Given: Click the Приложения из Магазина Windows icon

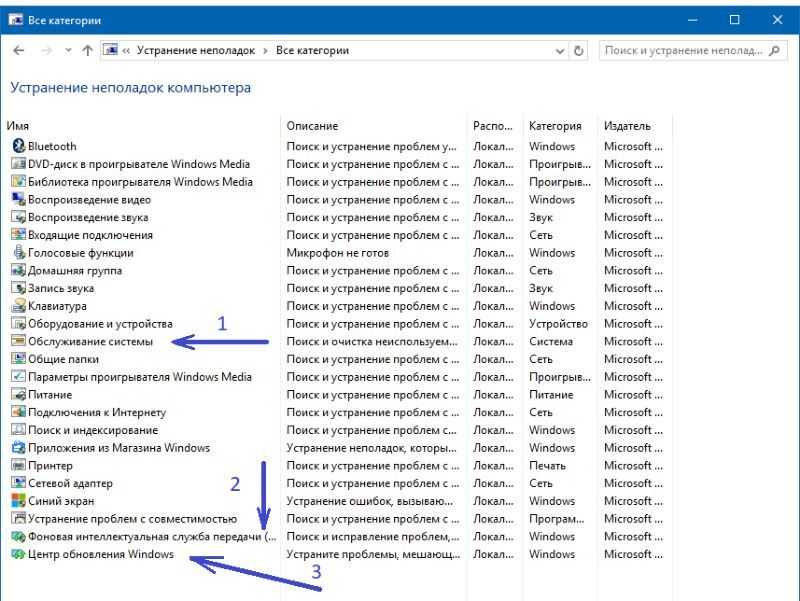Looking at the screenshot, I should pos(18,447).
